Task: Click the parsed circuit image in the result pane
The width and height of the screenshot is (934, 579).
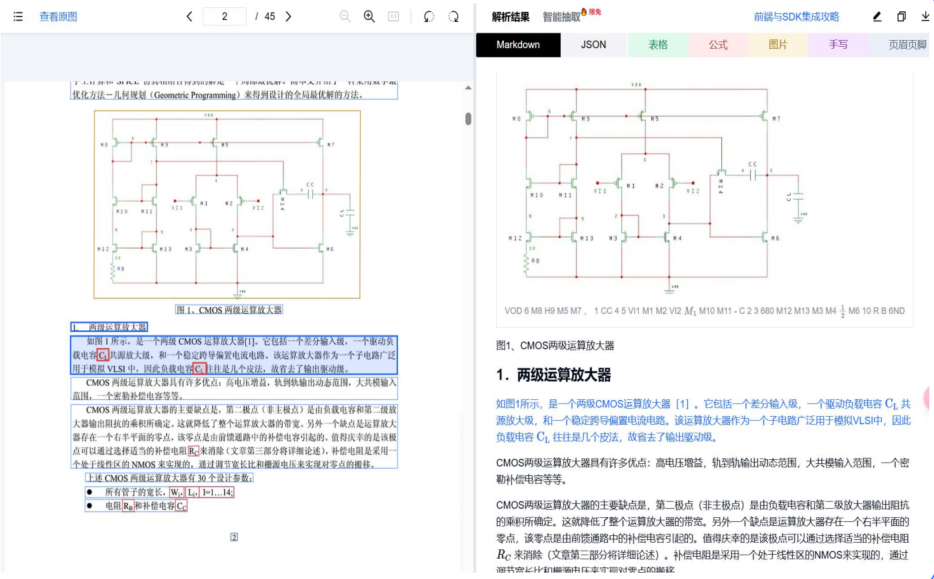Action: (x=658, y=188)
